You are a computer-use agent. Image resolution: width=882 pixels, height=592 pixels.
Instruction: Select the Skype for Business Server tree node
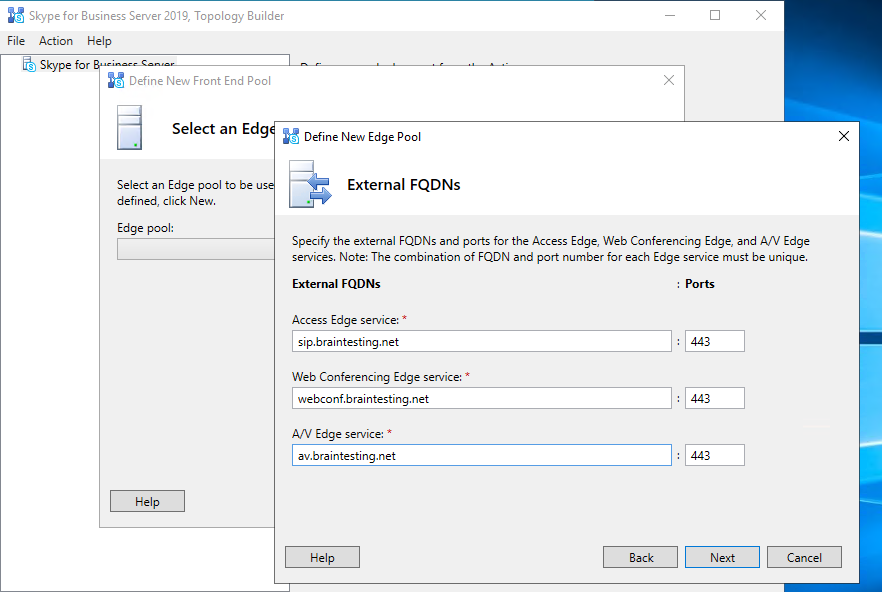(100, 65)
